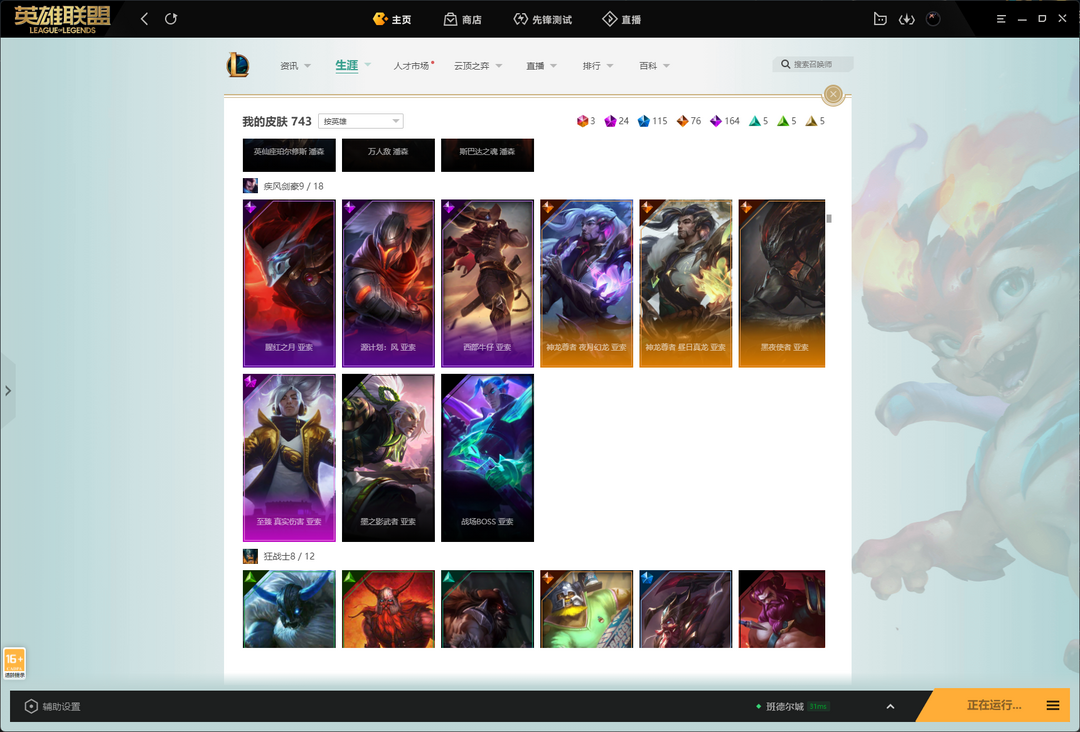Expand the 百科 wiki menu
1080x732 pixels.
tap(654, 66)
